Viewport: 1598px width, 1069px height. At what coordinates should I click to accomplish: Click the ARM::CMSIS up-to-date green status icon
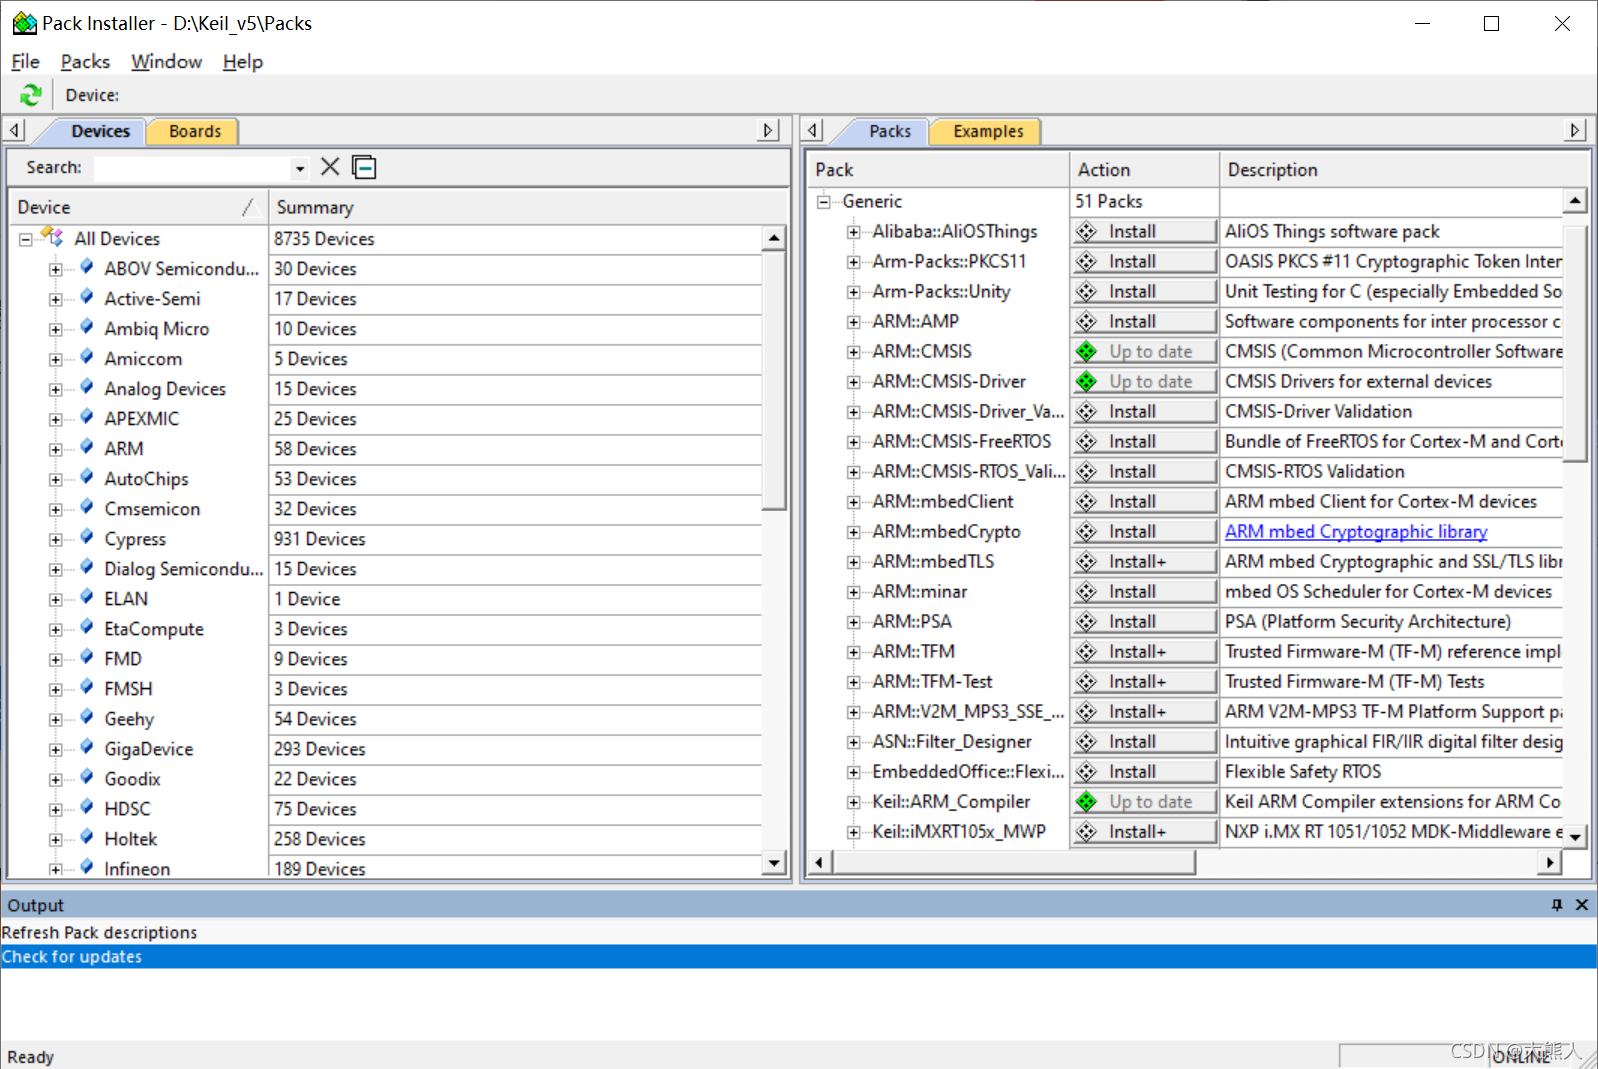[1087, 351]
